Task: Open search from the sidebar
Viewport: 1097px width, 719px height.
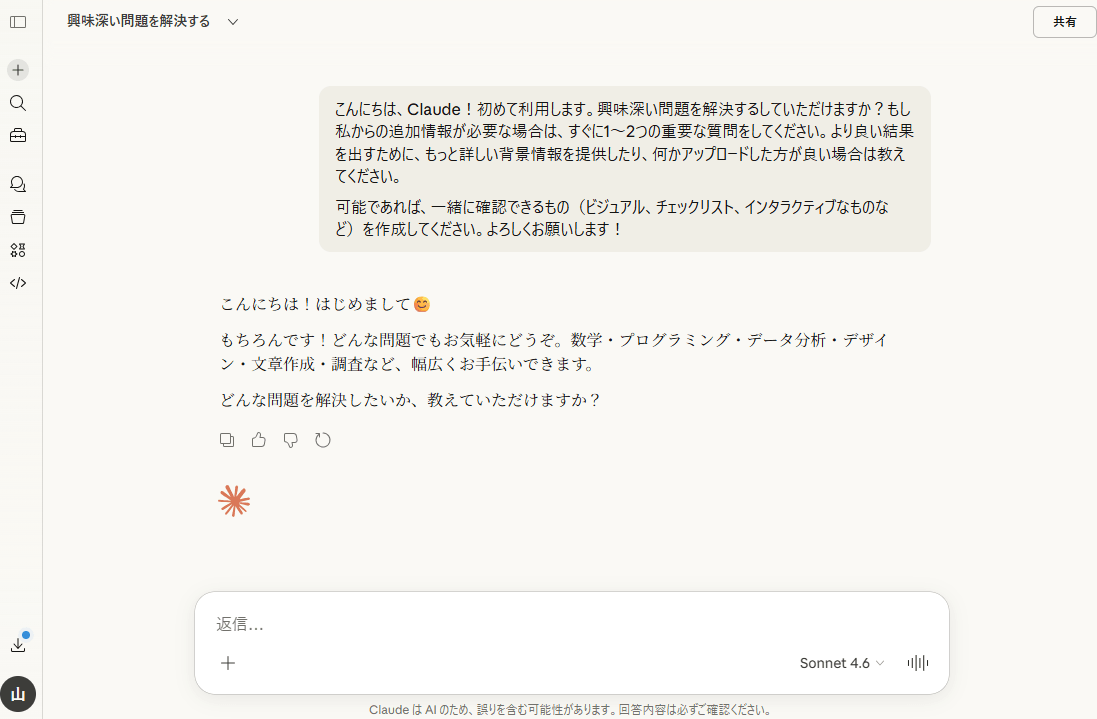Action: [x=17, y=103]
